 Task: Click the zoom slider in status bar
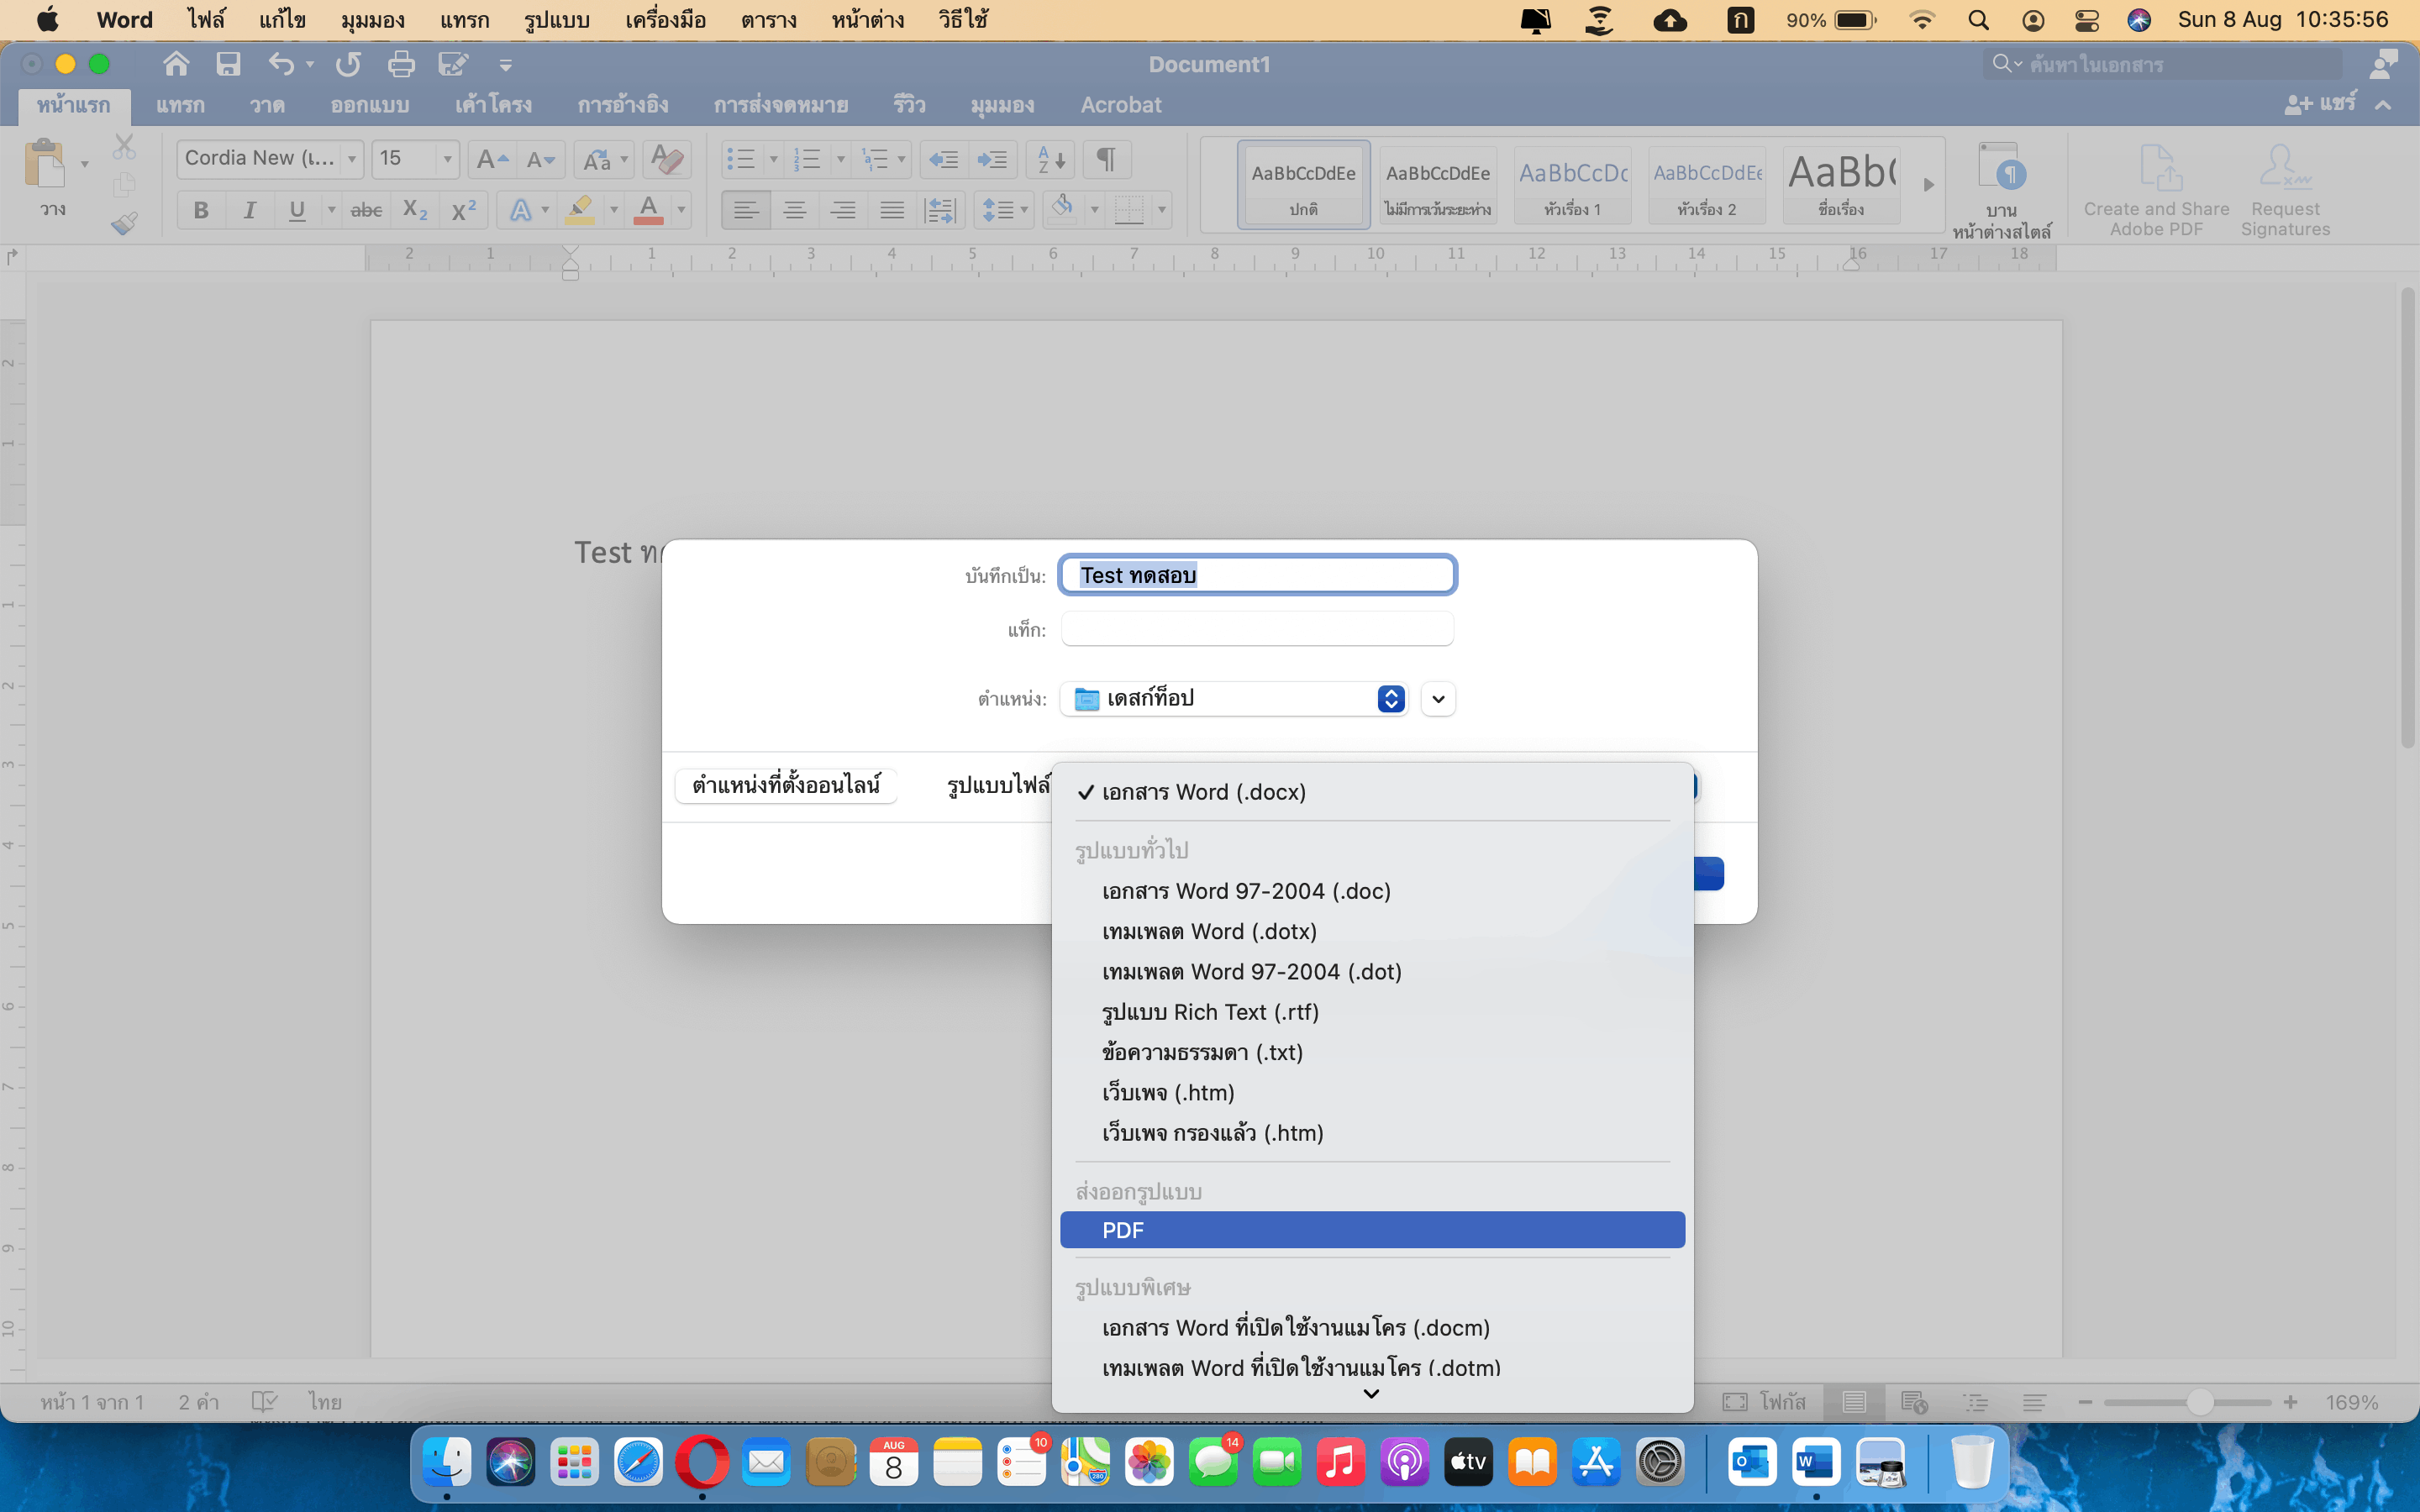pos(2198,1402)
